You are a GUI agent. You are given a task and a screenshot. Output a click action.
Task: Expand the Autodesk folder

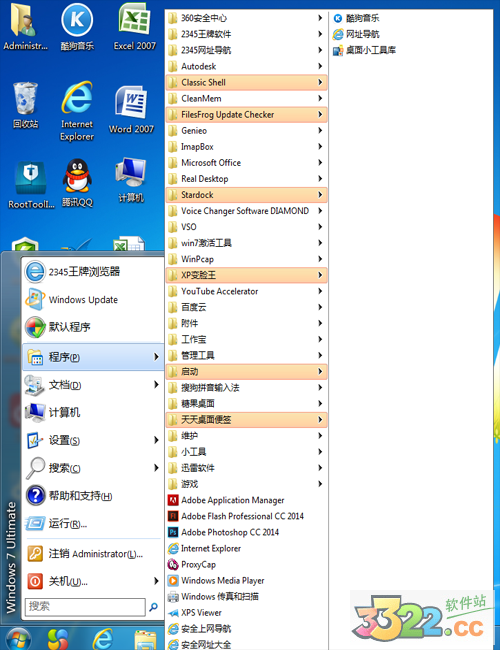247,66
